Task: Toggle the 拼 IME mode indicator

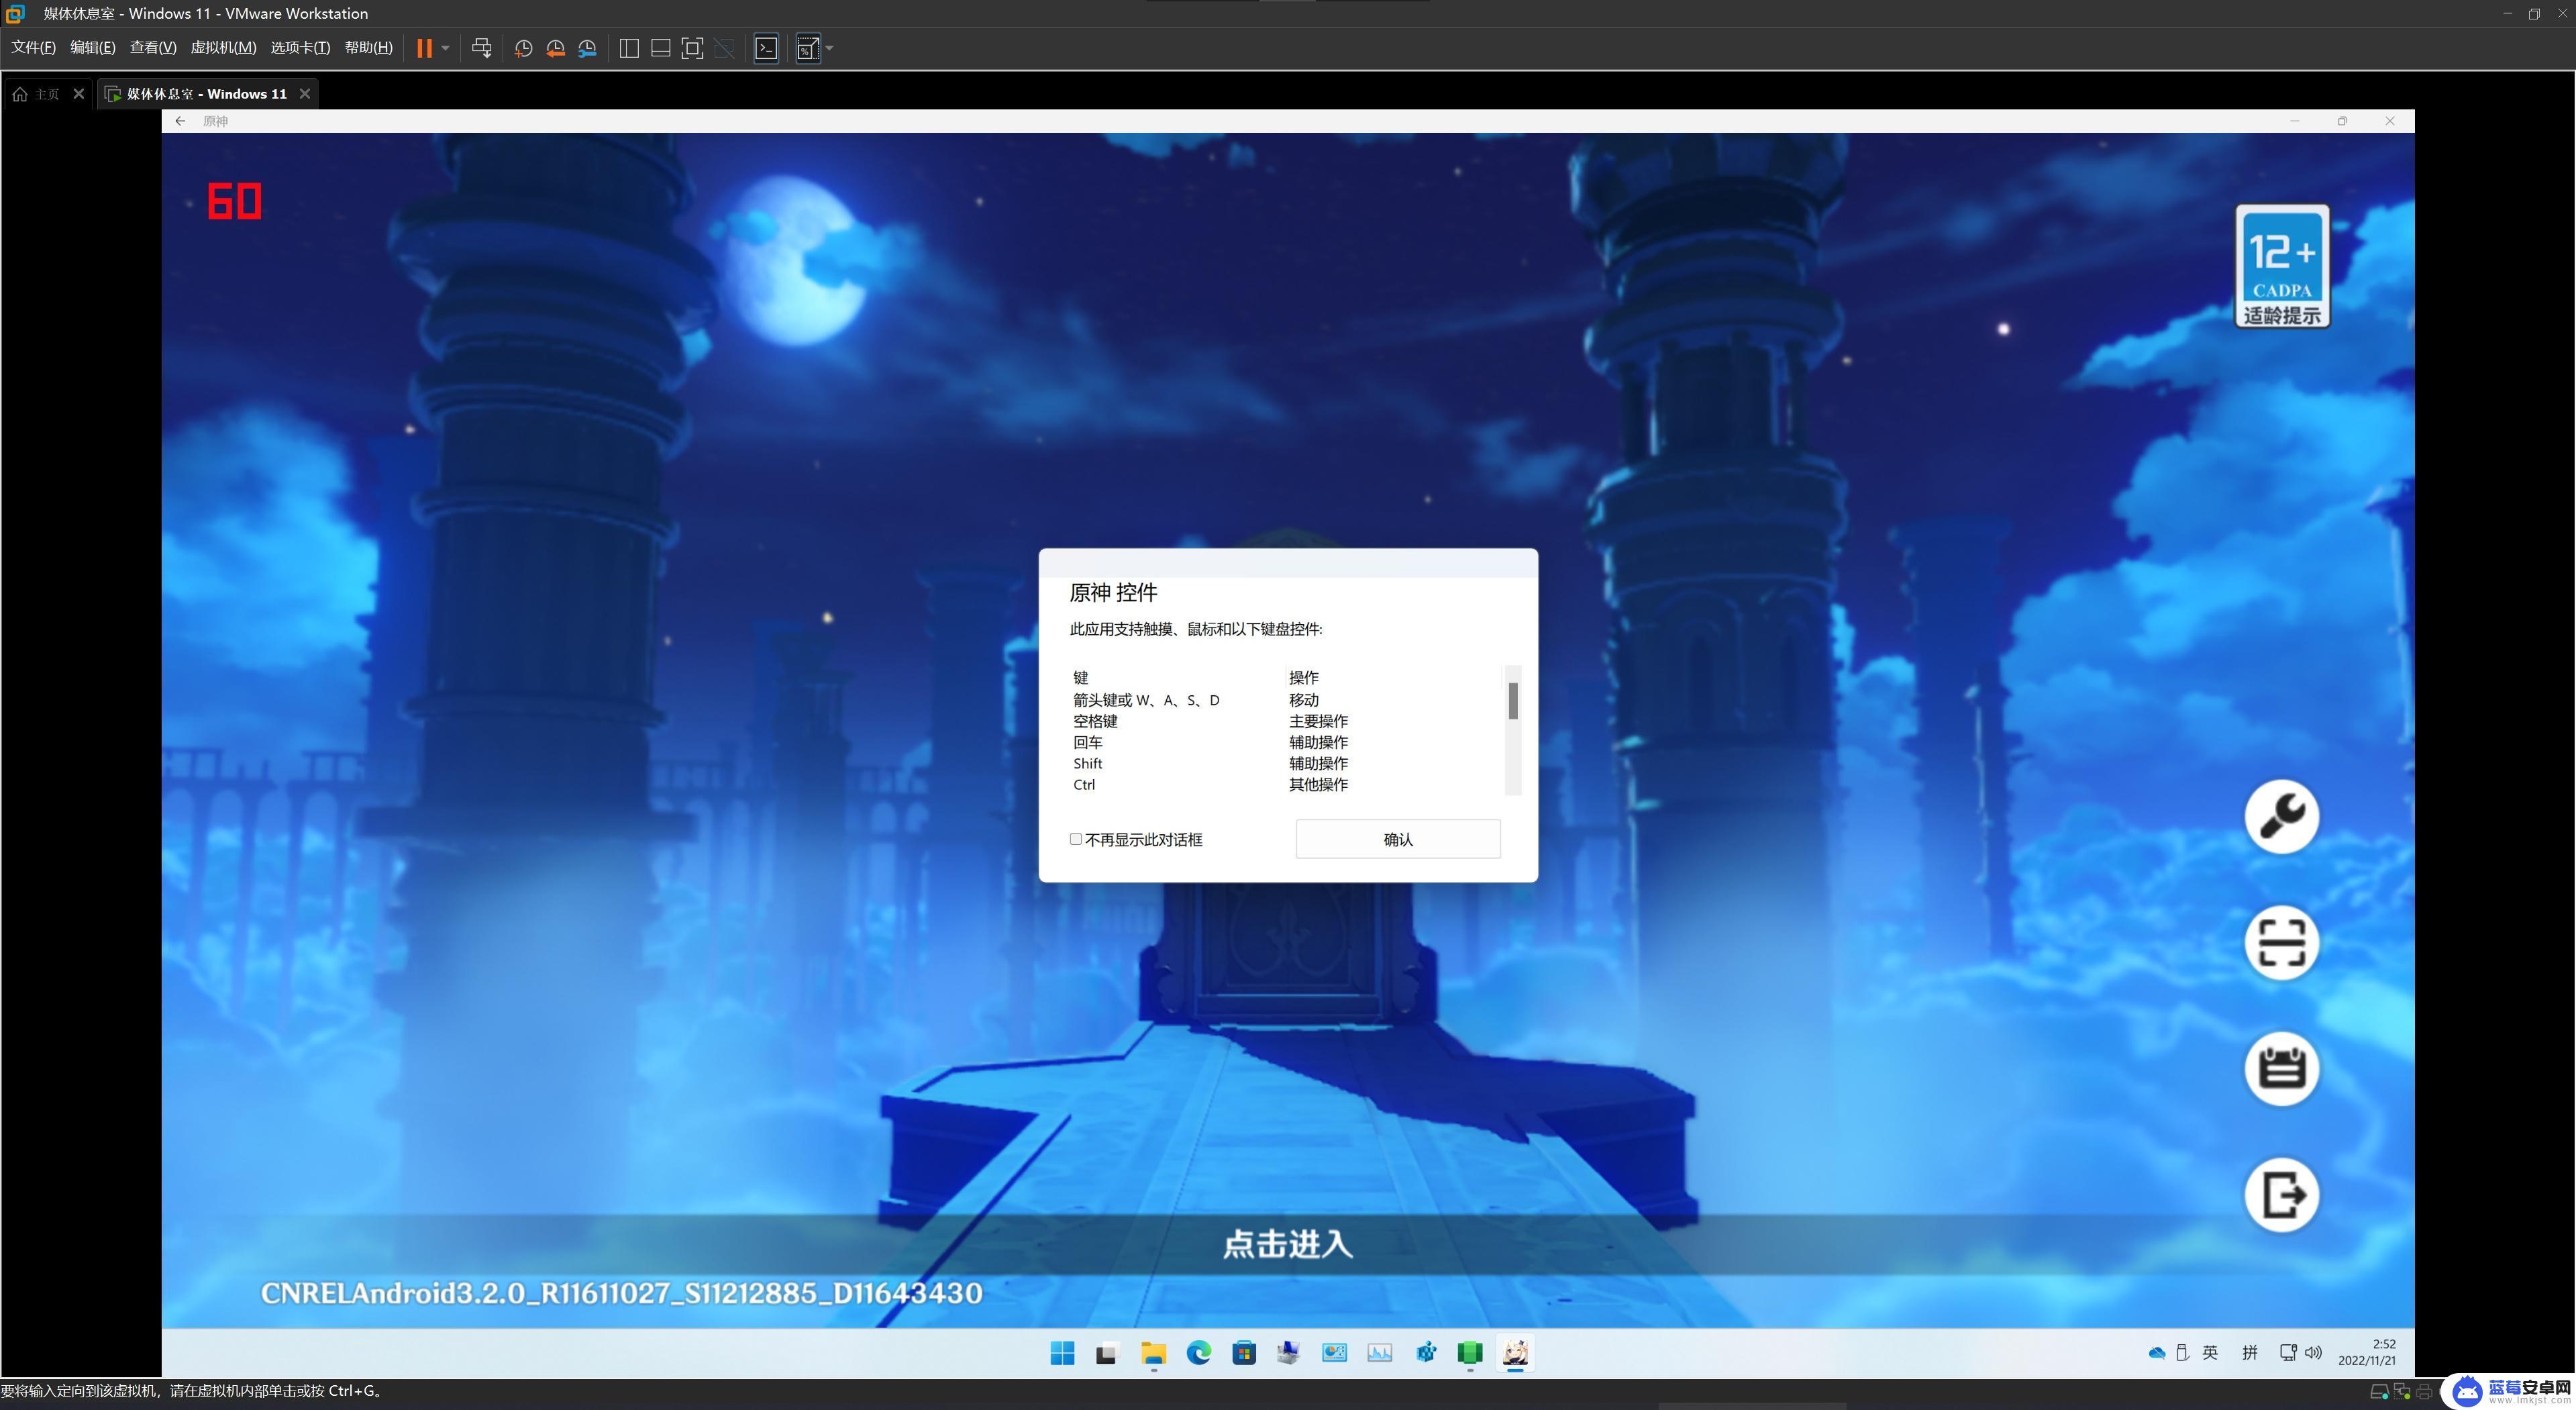Action: [2250, 1352]
